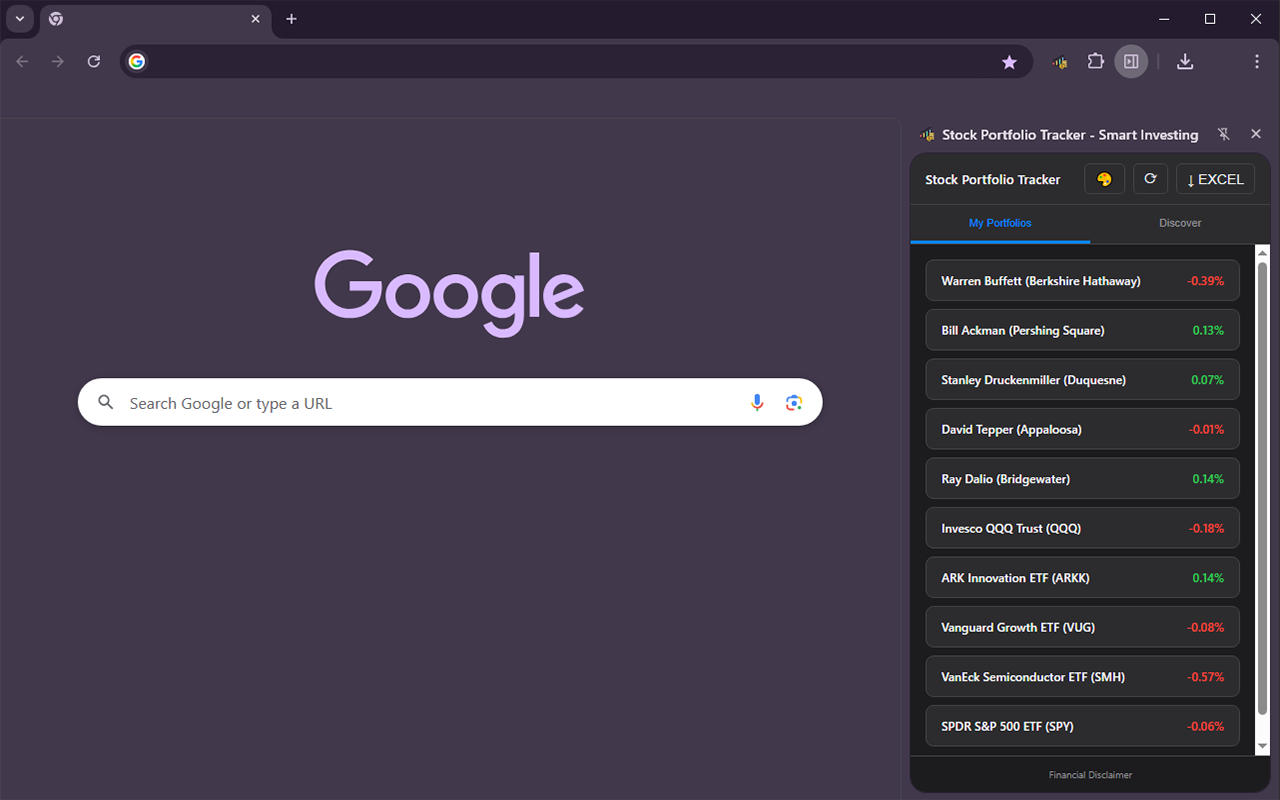Click the magnifier icon in Google search box
The height and width of the screenshot is (800, 1280).
106,403
